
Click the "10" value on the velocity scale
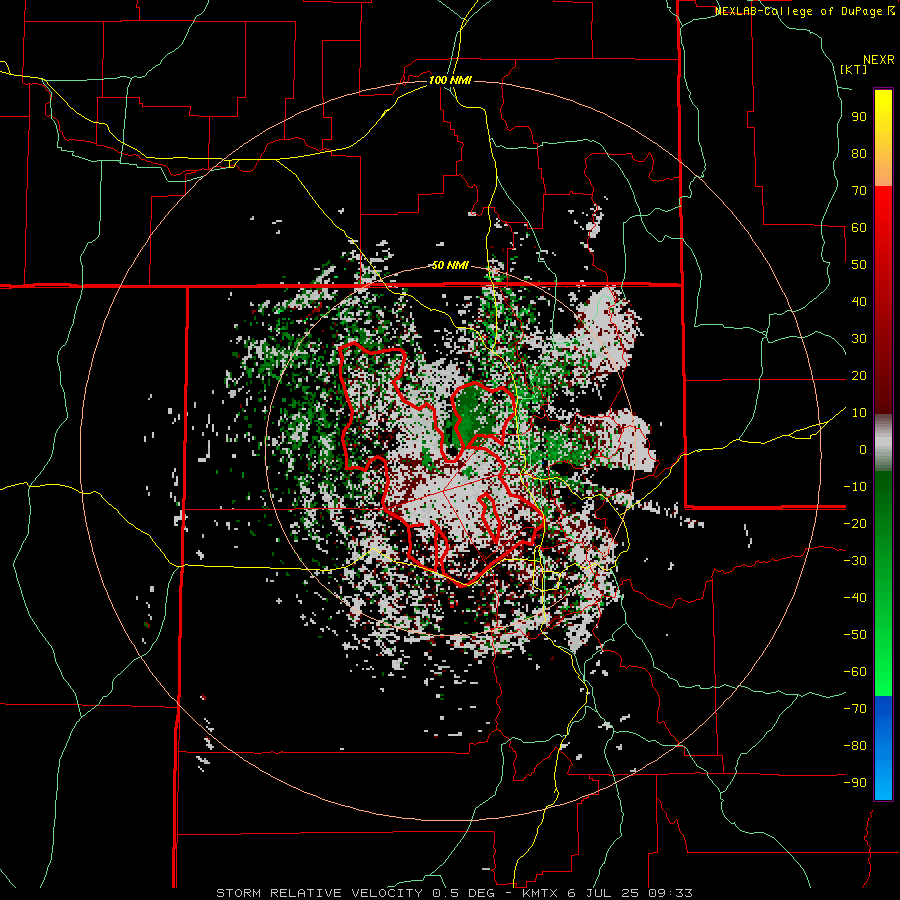(859, 413)
